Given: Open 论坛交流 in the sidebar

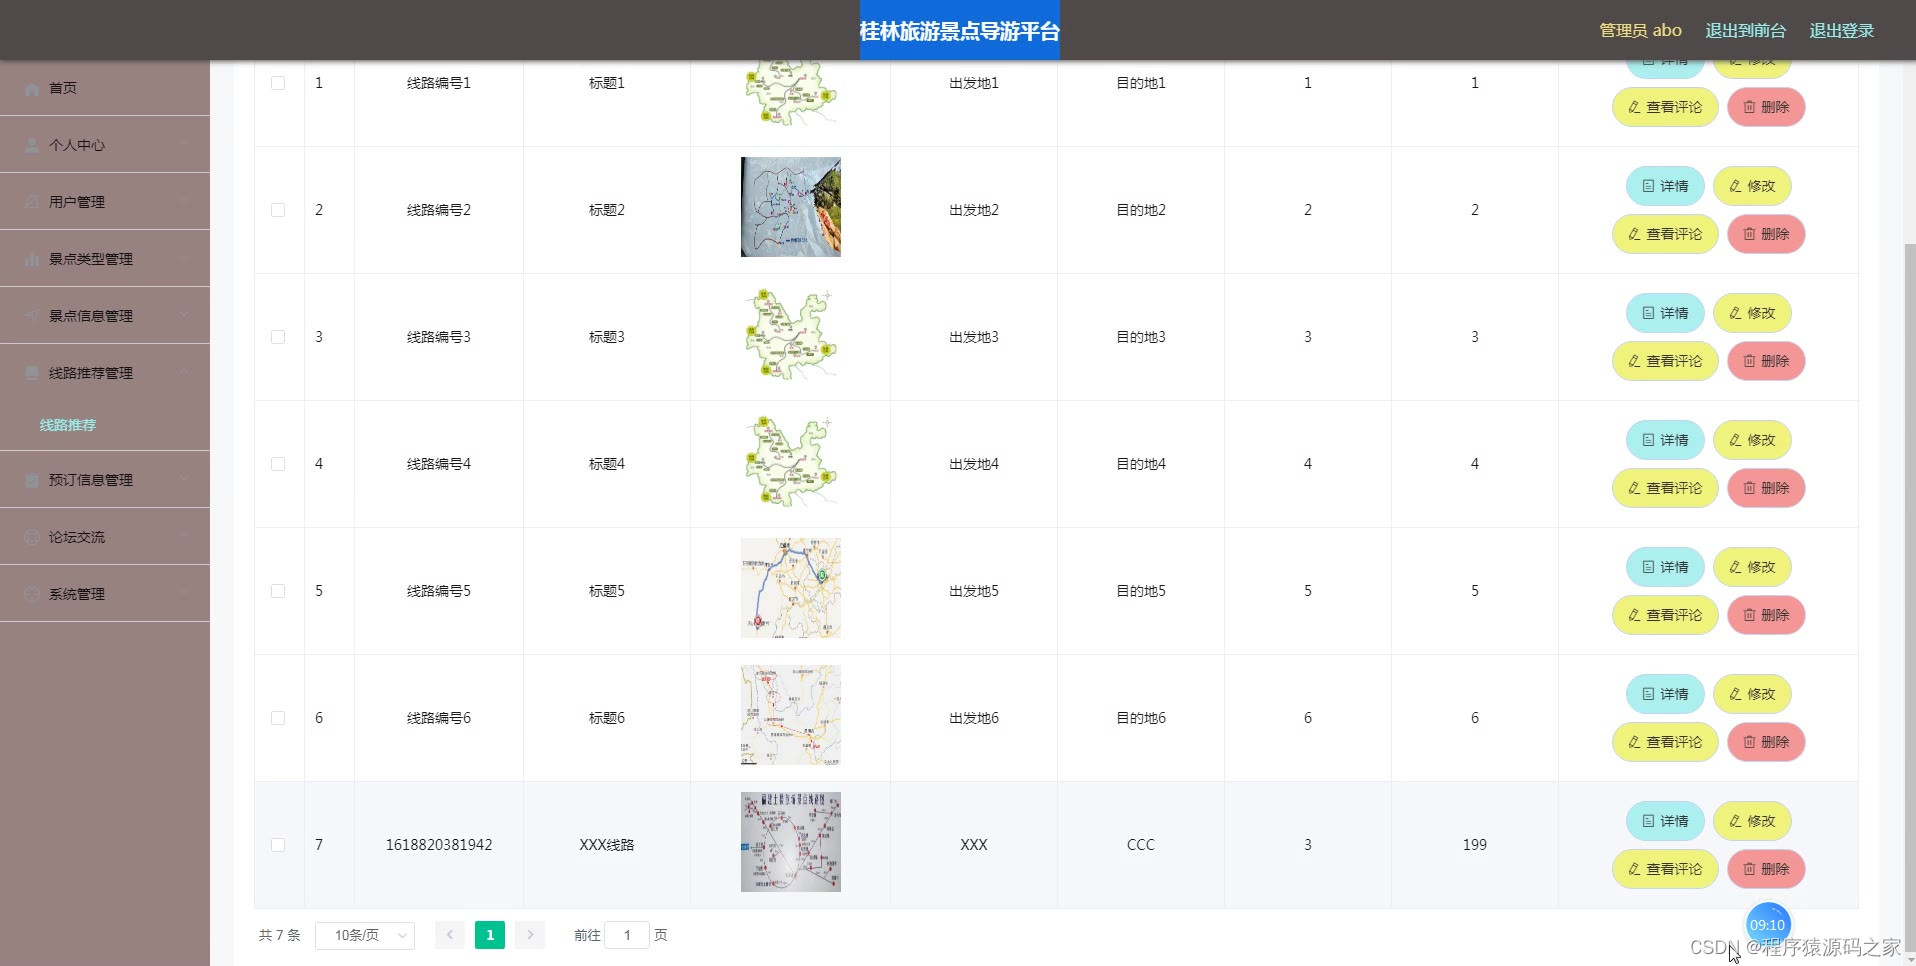Looking at the screenshot, I should (x=105, y=537).
